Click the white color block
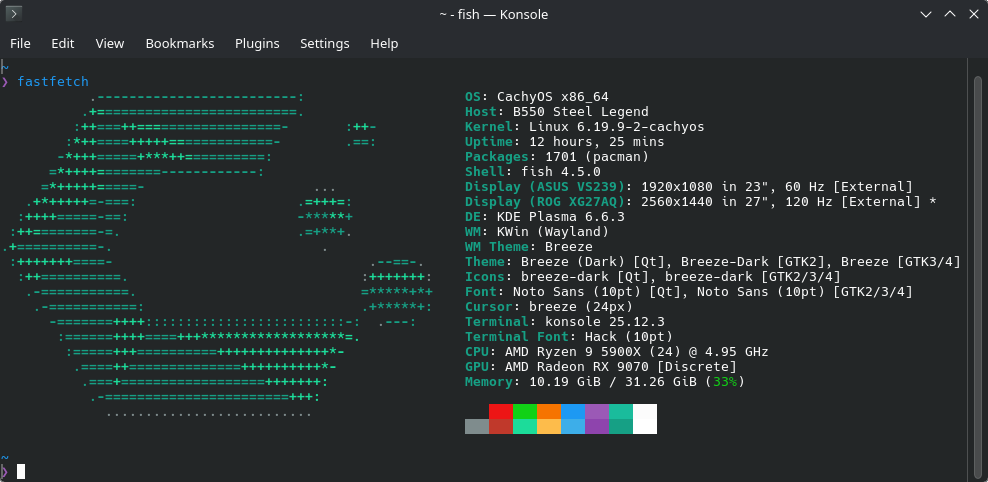The height and width of the screenshot is (482, 988). click(645, 411)
